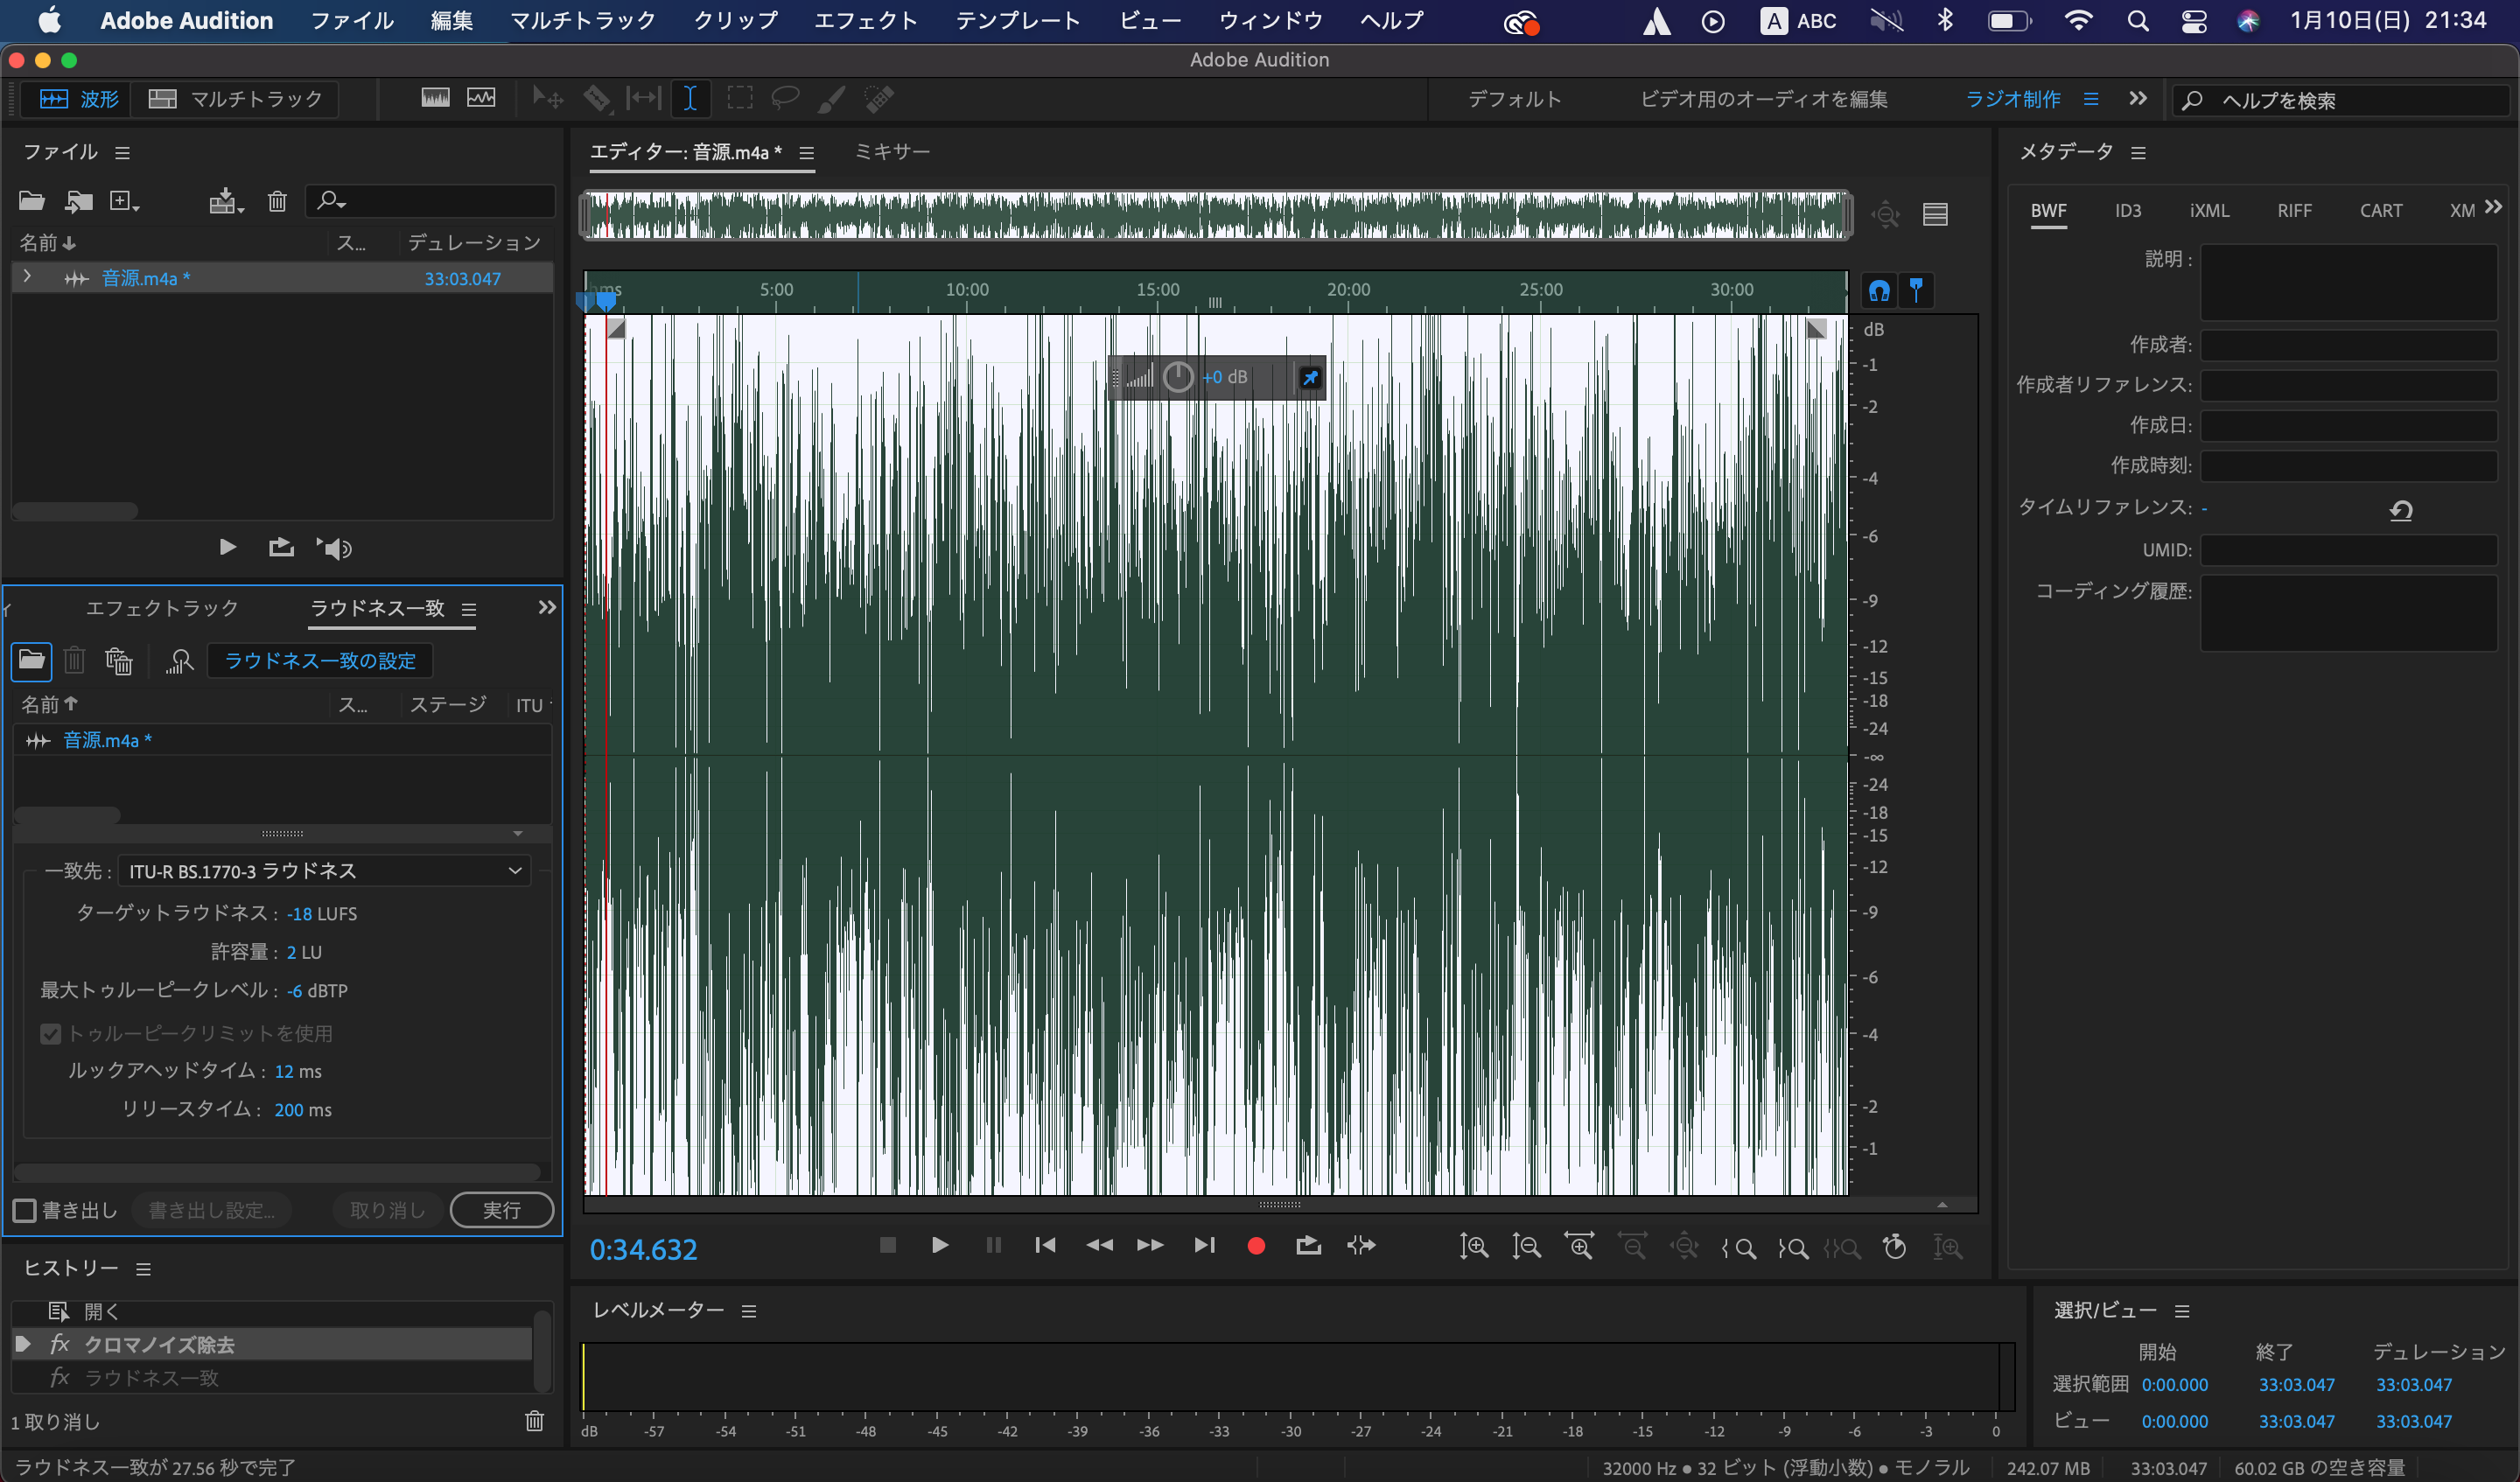Image resolution: width=2520 pixels, height=1482 pixels.
Task: Toggle the snapping magnet icon on the timeline
Action: click(x=1879, y=291)
